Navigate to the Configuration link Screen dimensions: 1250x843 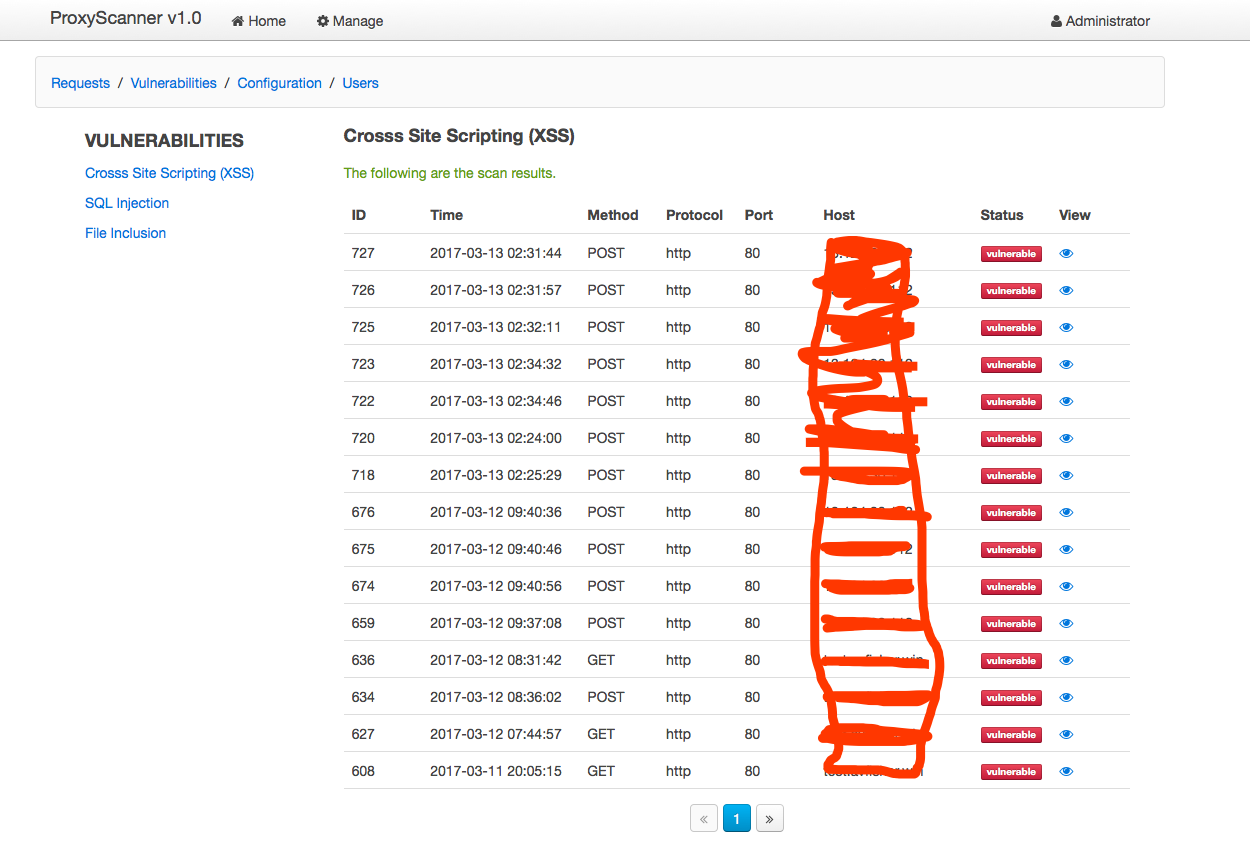279,83
